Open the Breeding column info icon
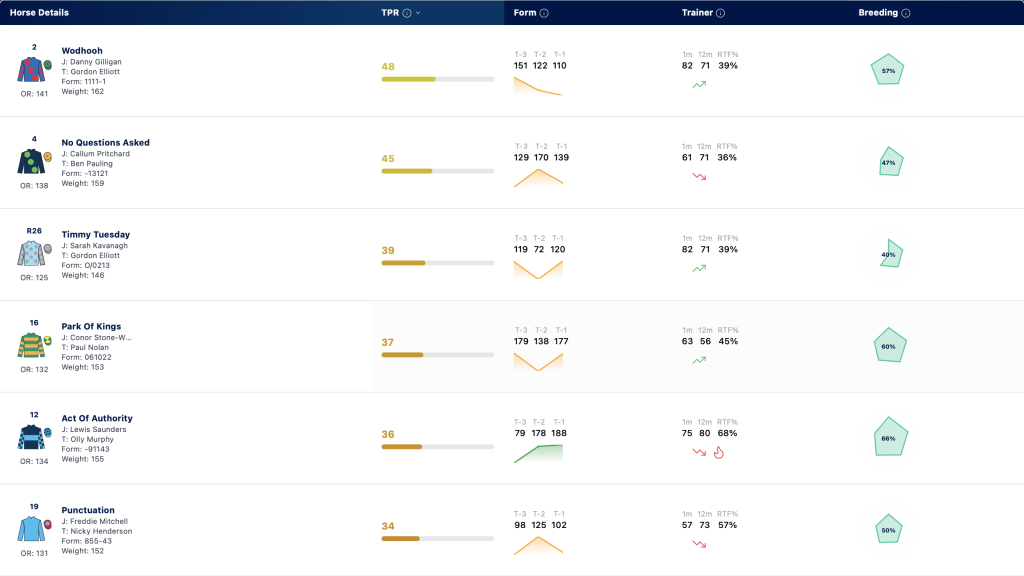This screenshot has height=576, width=1024. pyautogui.click(x=906, y=13)
